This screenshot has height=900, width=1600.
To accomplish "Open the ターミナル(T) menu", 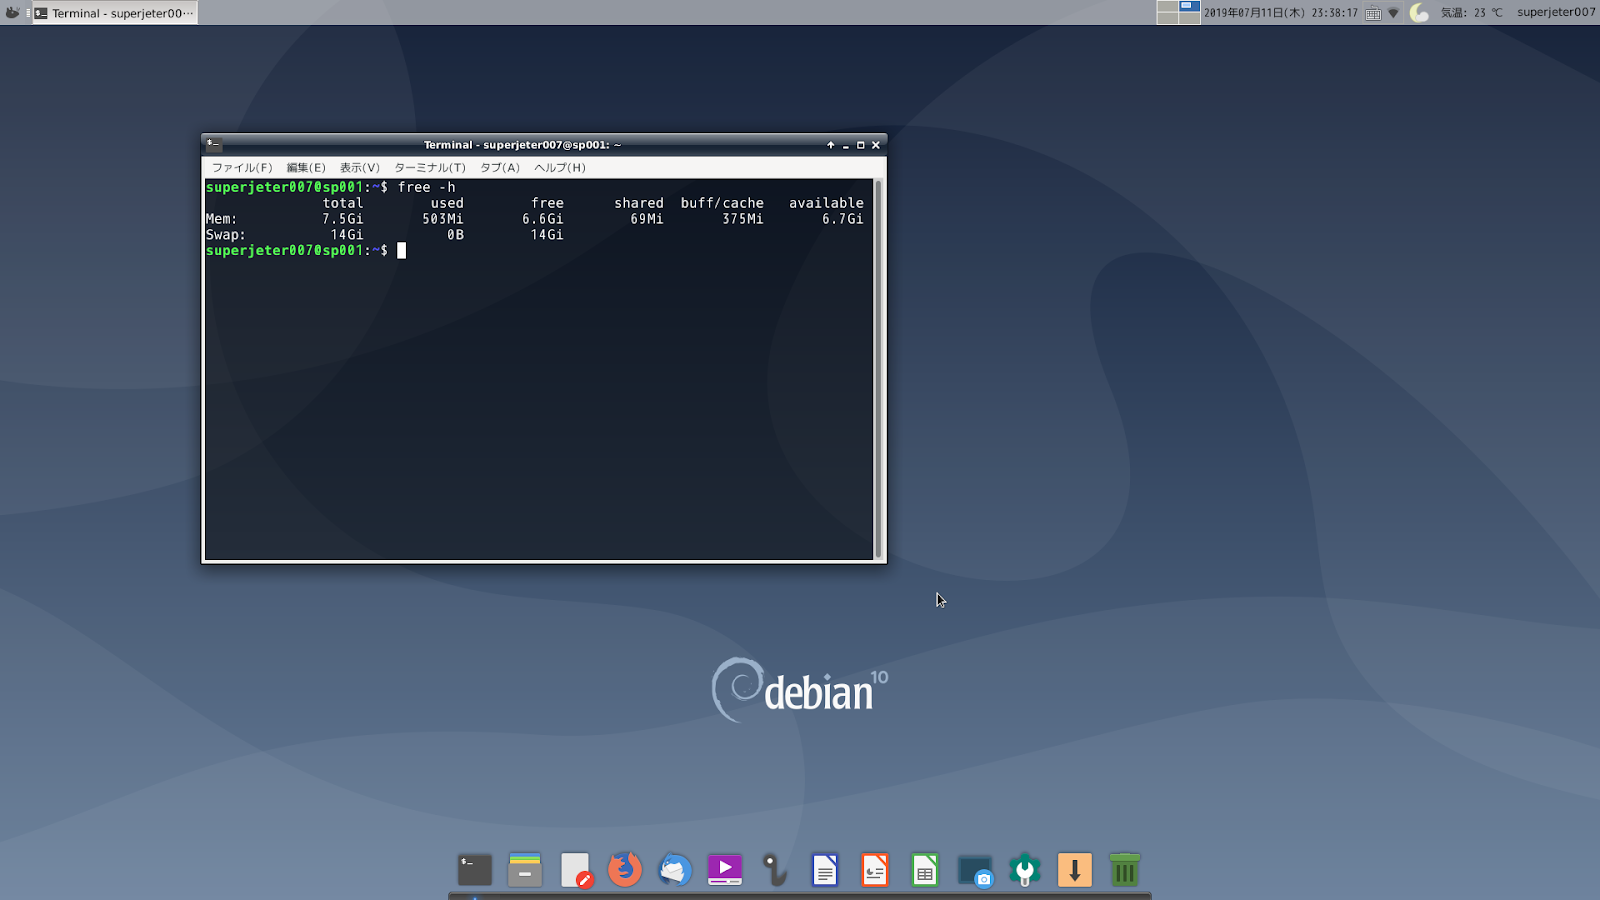I will point(430,167).
